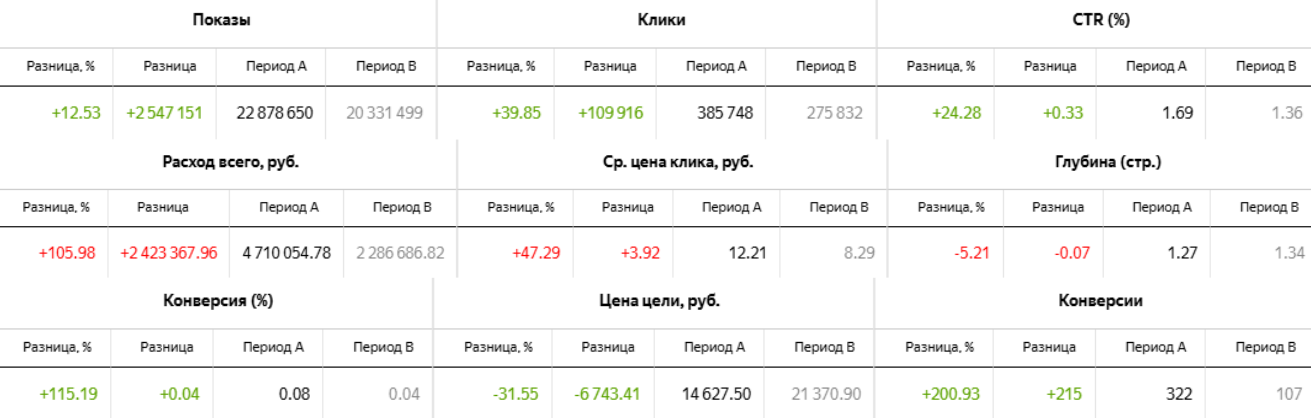Image resolution: width=1311 pixels, height=418 pixels.
Task: Click Показы Период А value 22 878 650
Action: coord(275,113)
